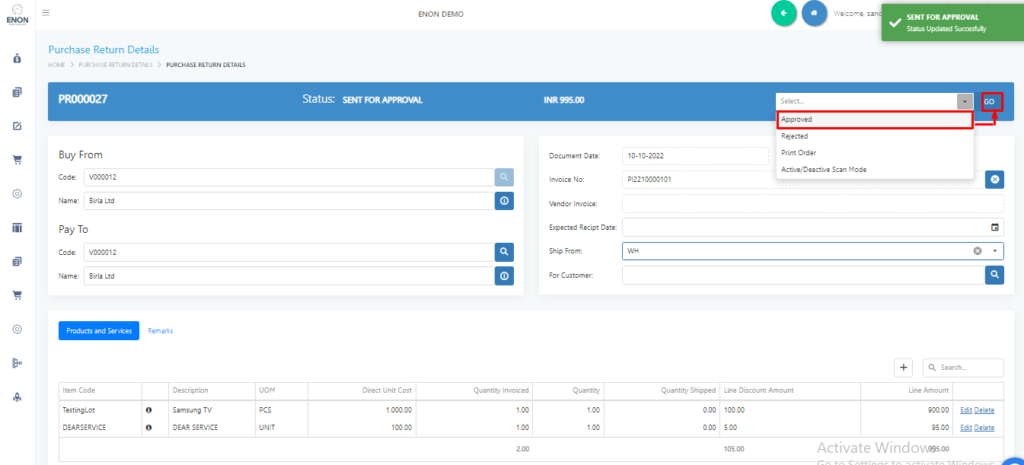Click the Vendor Invoice field
The height and width of the screenshot is (465, 1024).
pos(813,204)
